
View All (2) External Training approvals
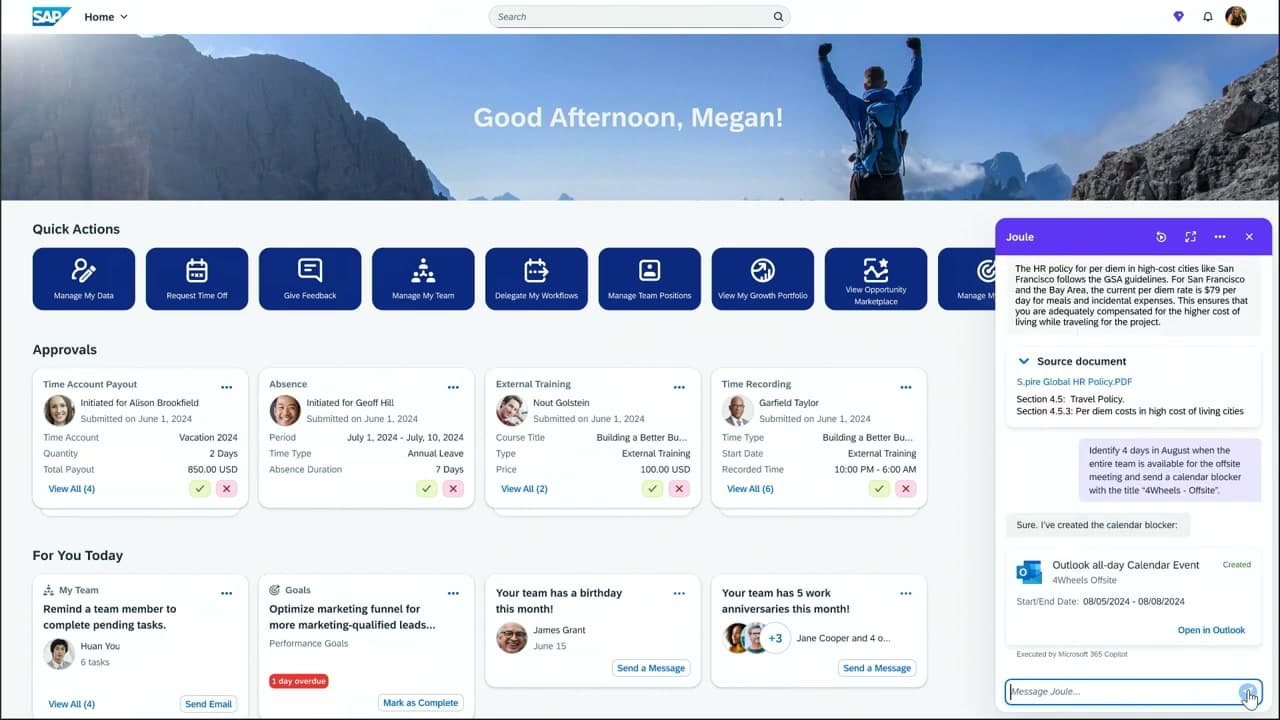(x=524, y=489)
